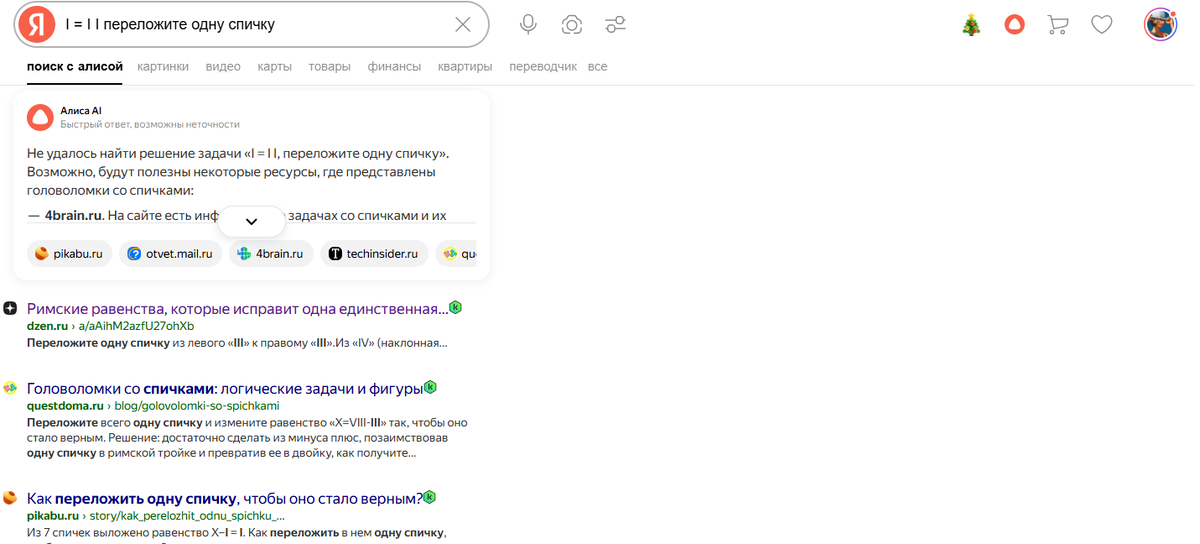Open user profile avatar
This screenshot has width=1200, height=544.
click(x=1160, y=25)
